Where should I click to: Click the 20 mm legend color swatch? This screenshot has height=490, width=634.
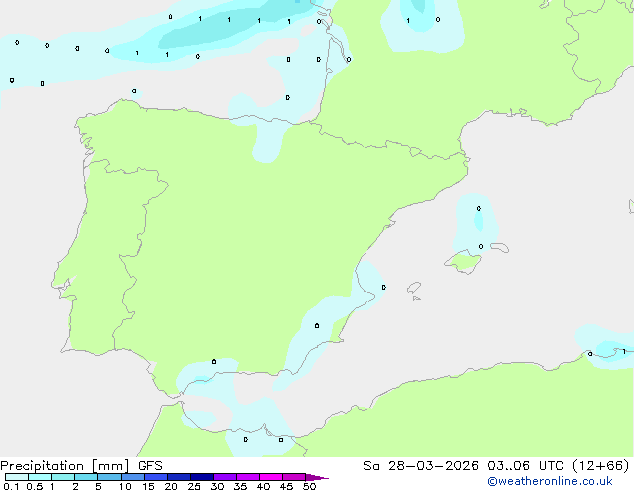[179, 477]
